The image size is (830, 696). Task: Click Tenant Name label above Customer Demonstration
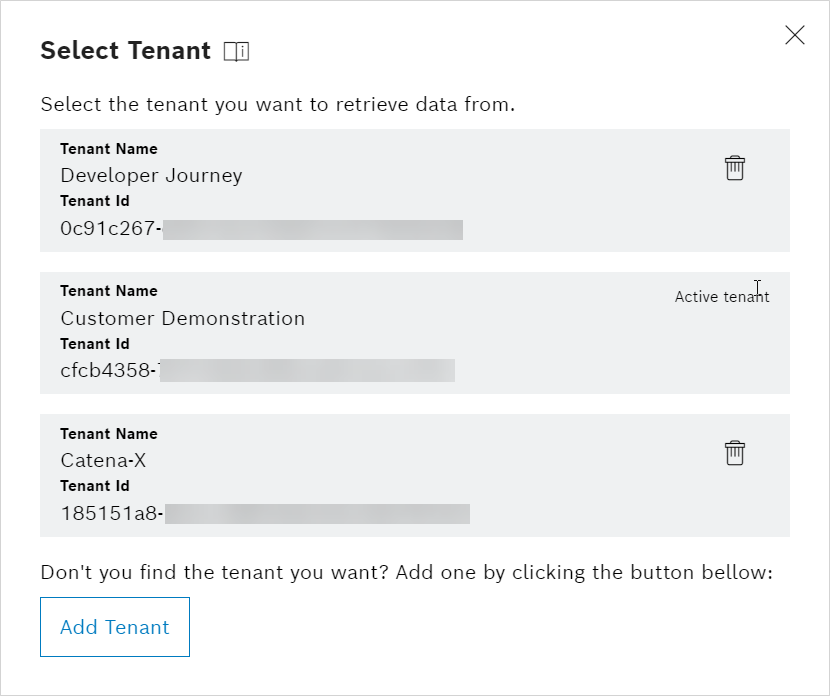point(109,291)
